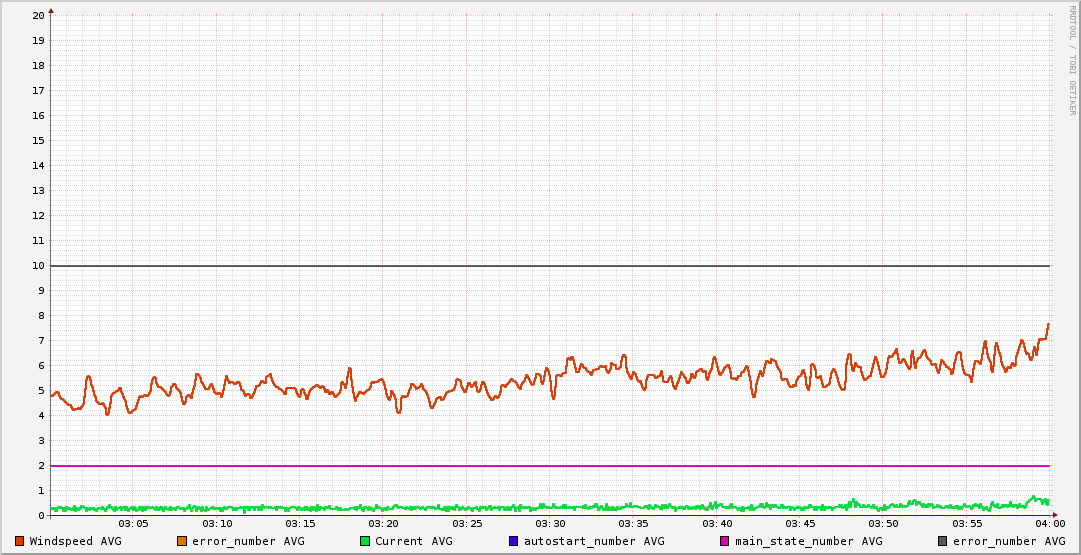Click the dark gray error_number legend swatch
The height and width of the screenshot is (555, 1081).
pos(943,541)
